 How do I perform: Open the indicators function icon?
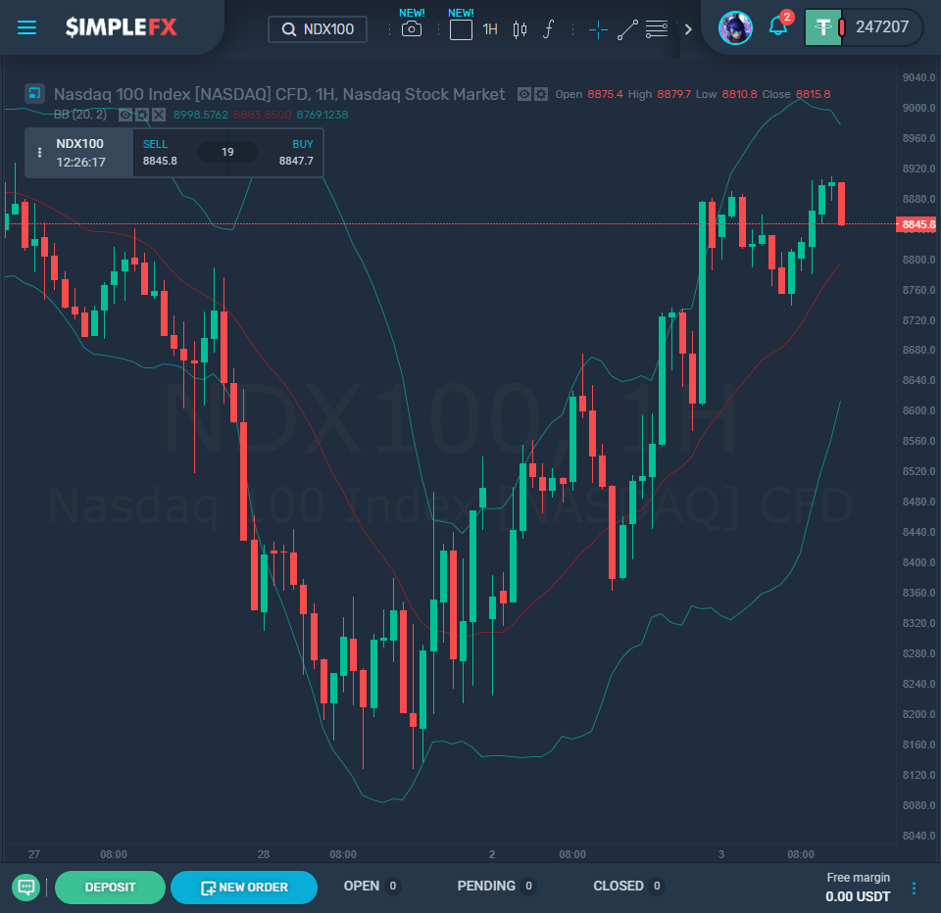[549, 29]
